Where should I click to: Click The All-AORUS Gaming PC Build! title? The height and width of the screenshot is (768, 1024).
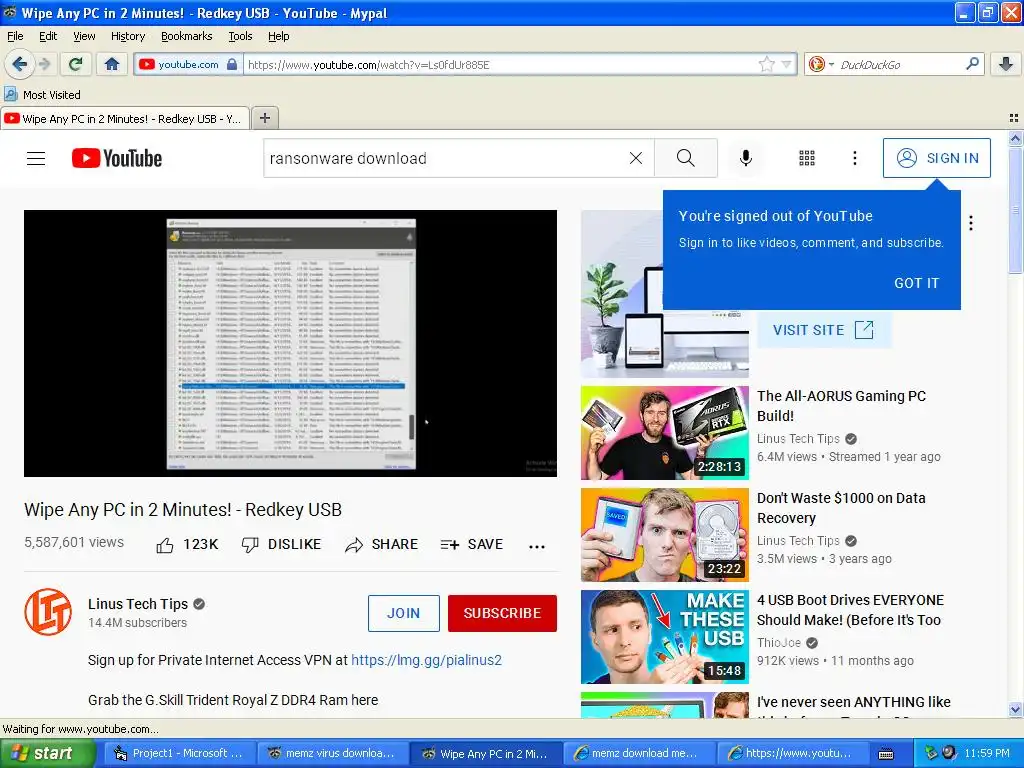[x=841, y=406]
